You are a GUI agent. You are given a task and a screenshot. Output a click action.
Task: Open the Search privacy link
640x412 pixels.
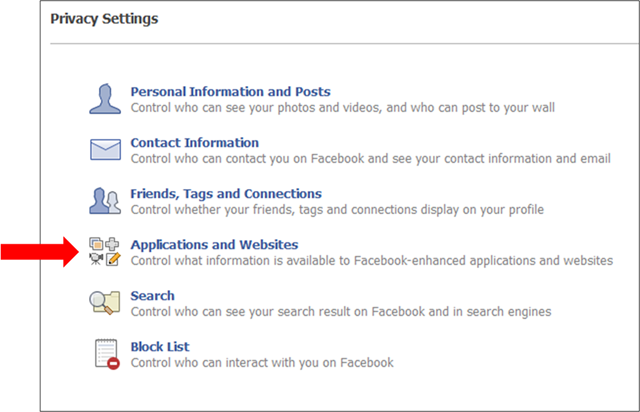tap(152, 296)
